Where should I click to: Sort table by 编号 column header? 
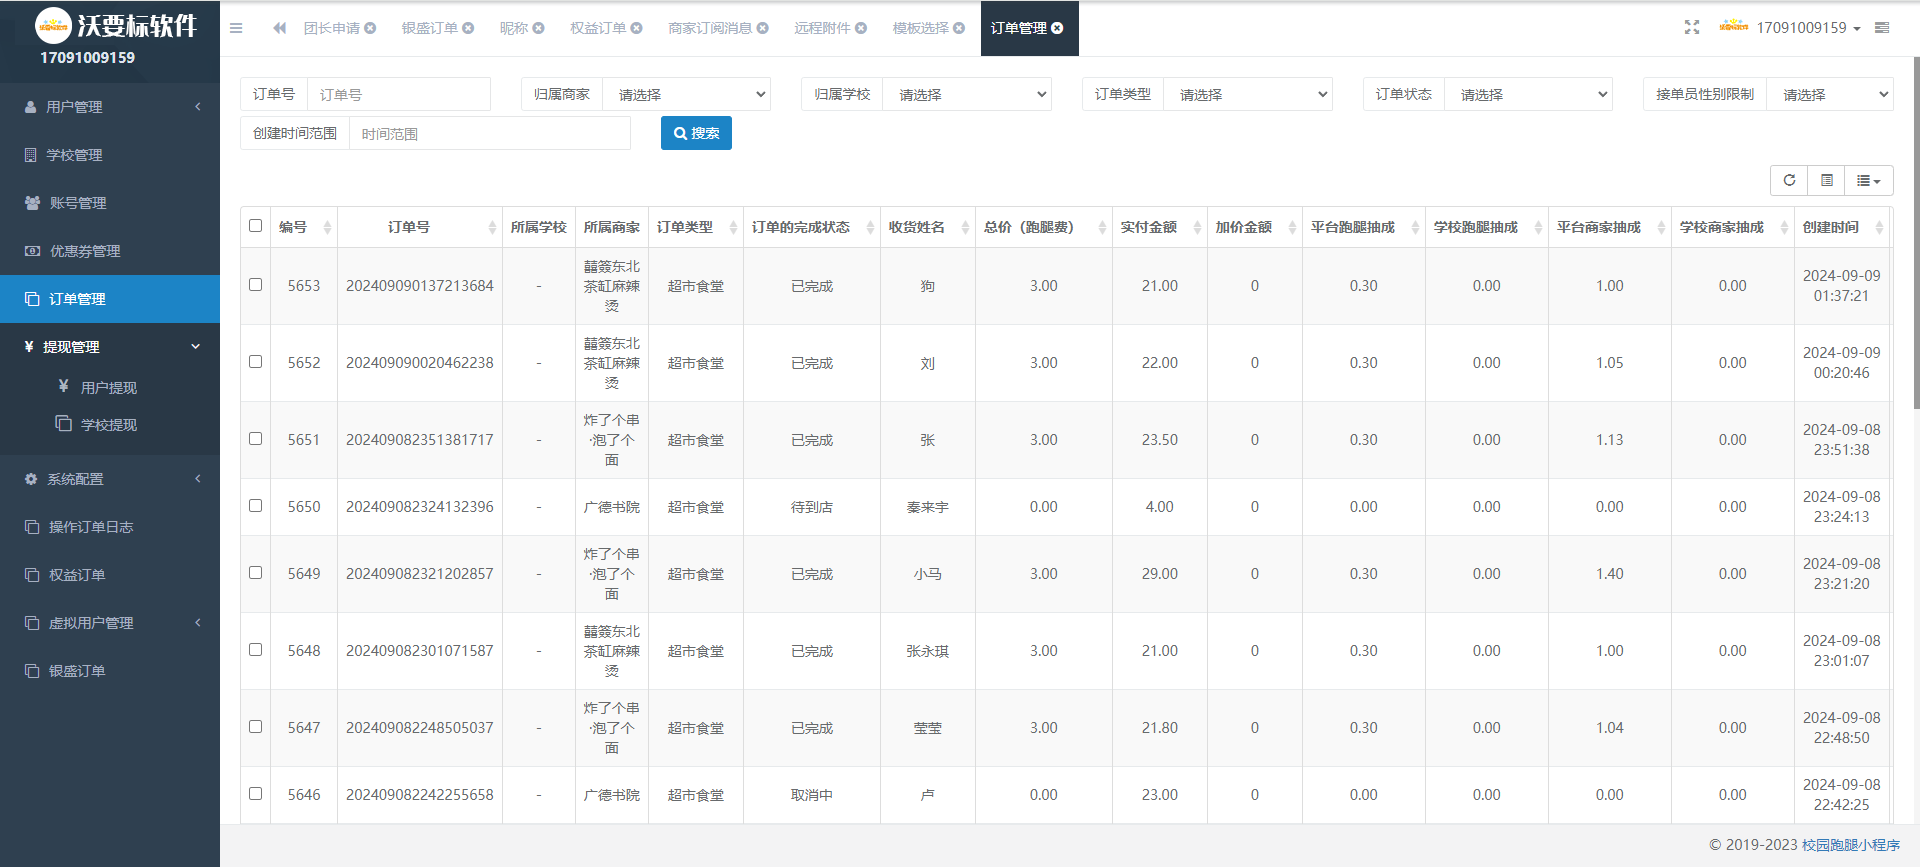304,227
